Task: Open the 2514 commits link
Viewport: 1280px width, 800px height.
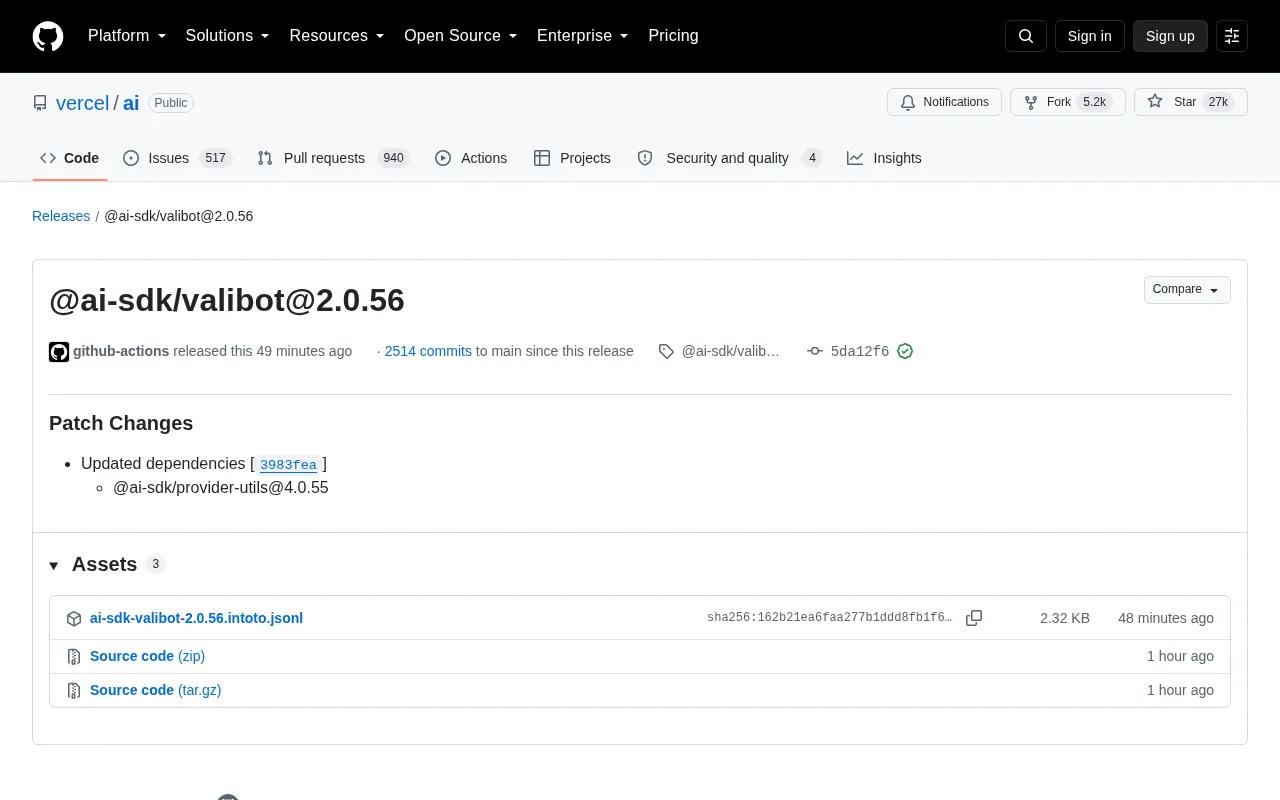Action: tap(428, 351)
